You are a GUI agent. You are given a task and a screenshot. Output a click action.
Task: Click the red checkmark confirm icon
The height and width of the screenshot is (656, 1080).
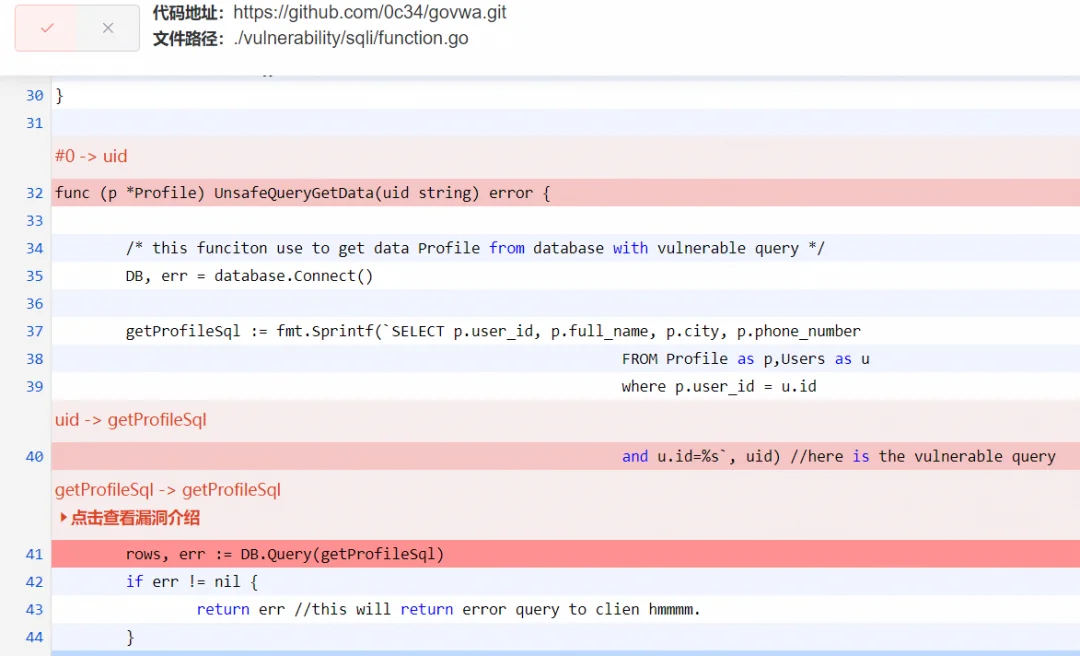47,28
